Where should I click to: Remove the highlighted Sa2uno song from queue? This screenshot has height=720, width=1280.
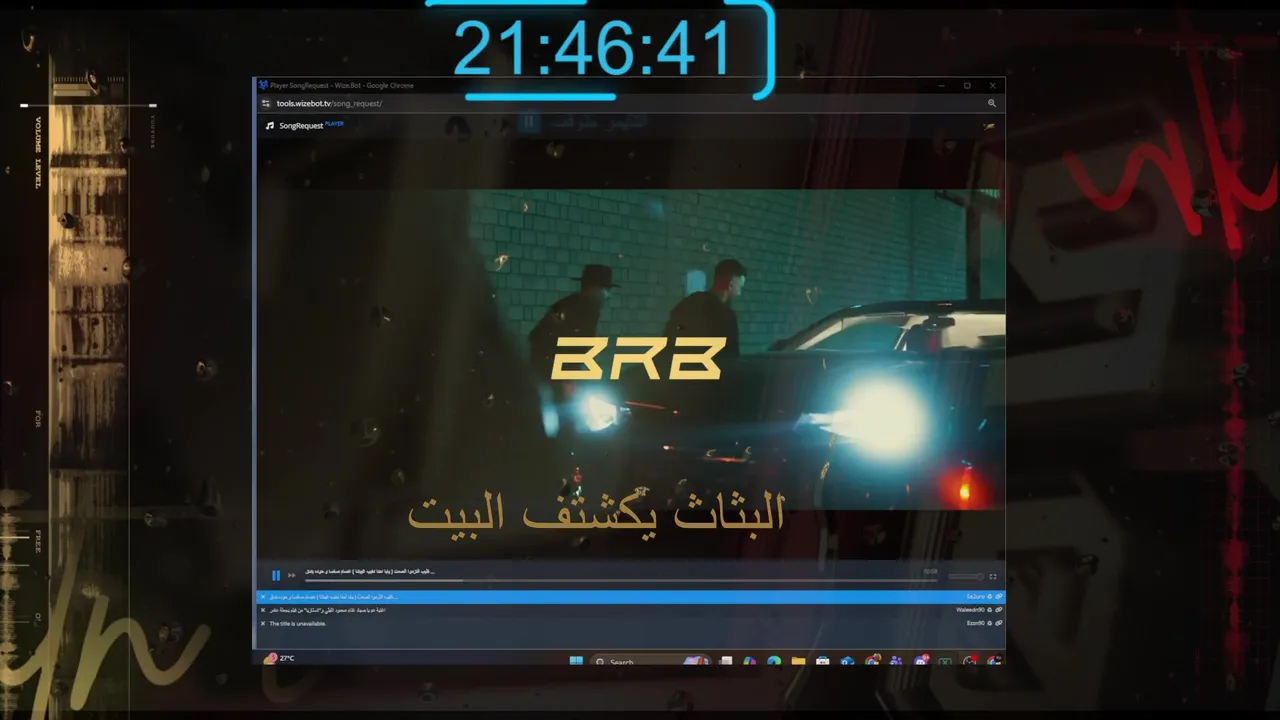pyautogui.click(x=263, y=597)
